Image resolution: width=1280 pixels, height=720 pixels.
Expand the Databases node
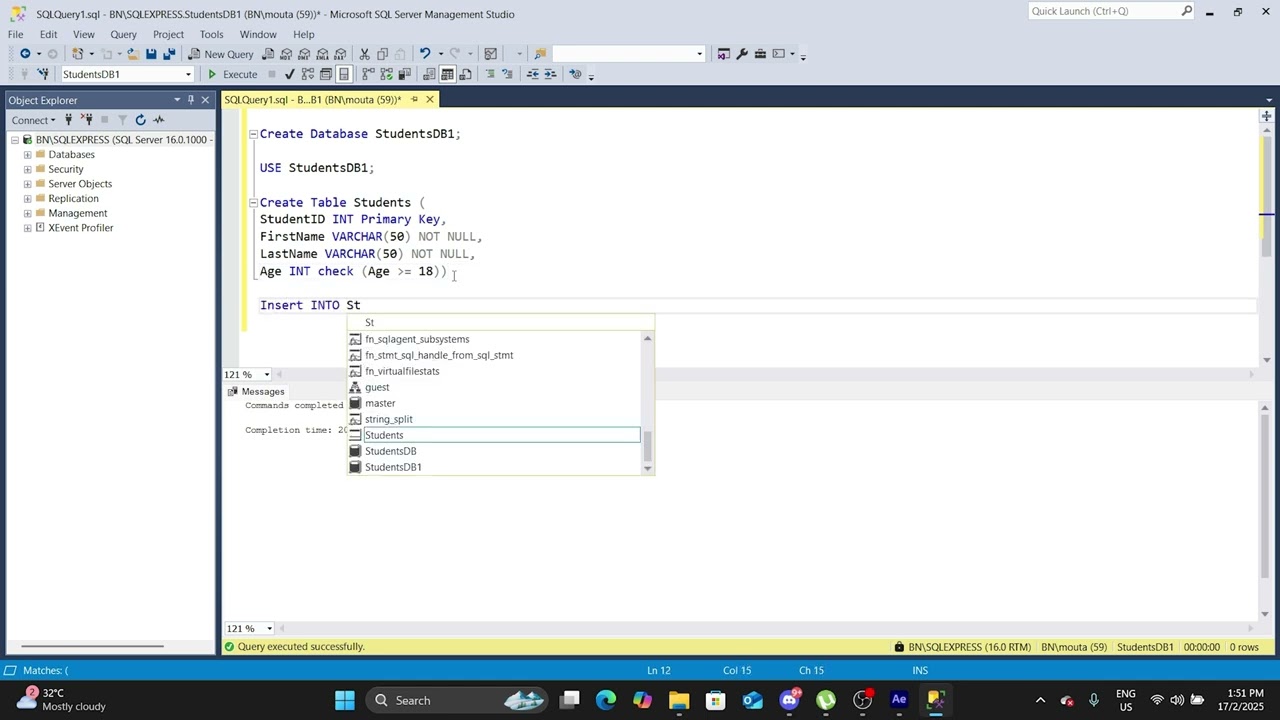[x=28, y=155]
